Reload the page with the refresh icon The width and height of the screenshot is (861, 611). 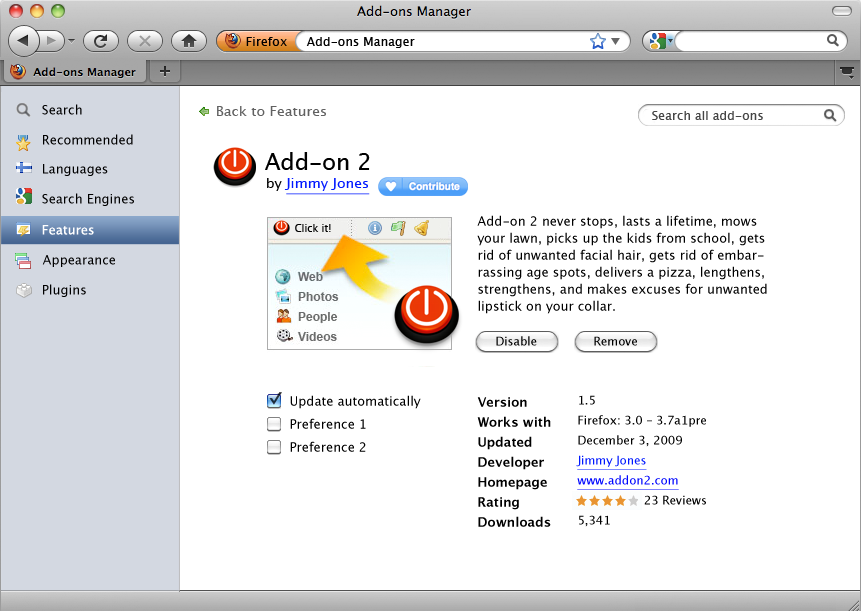coord(100,41)
